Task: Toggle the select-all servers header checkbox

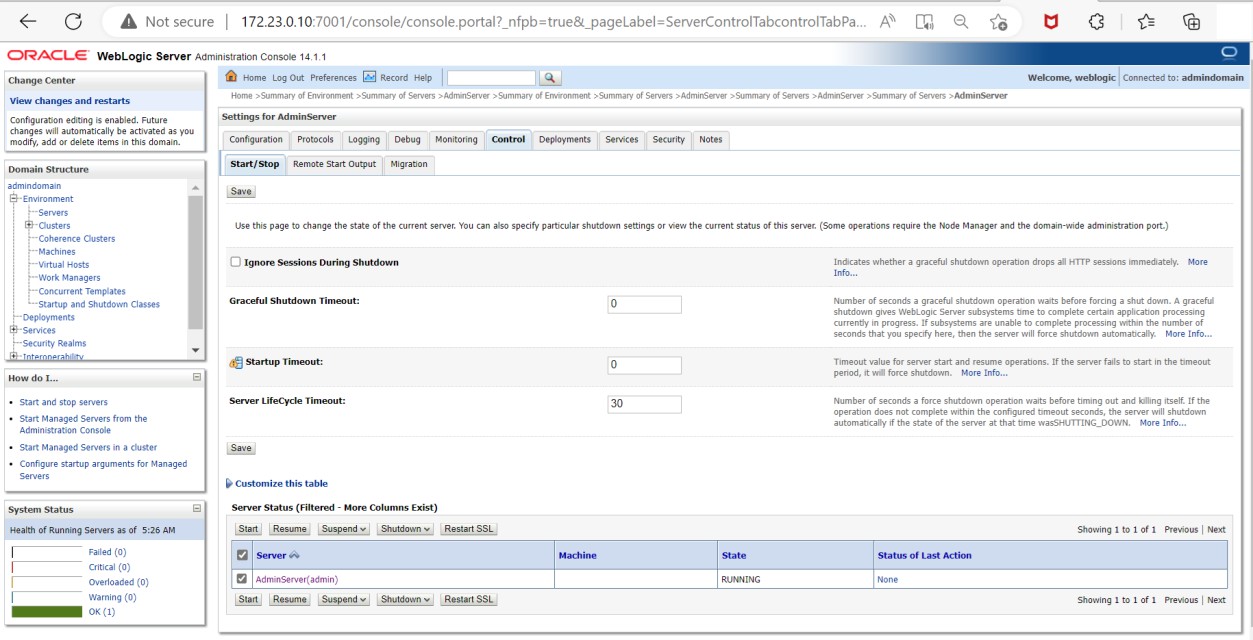Action: [x=241, y=555]
